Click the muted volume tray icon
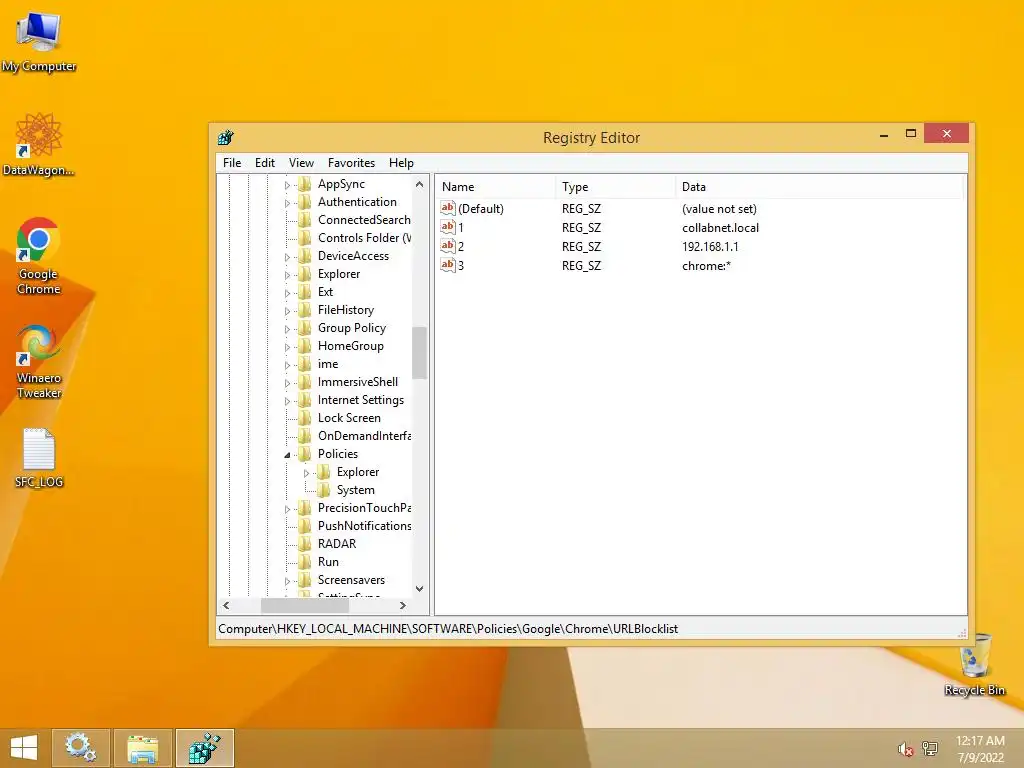The width and height of the screenshot is (1024, 768). [905, 749]
